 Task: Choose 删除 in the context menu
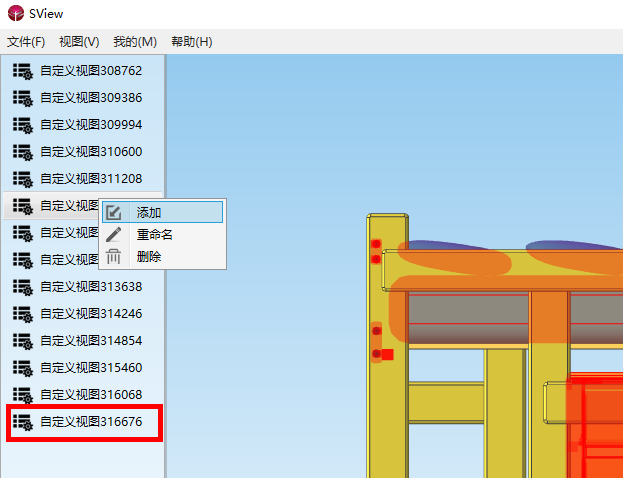click(163, 257)
